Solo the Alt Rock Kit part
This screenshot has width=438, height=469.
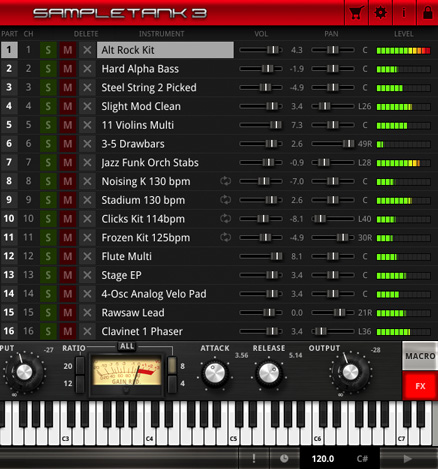click(x=48, y=50)
